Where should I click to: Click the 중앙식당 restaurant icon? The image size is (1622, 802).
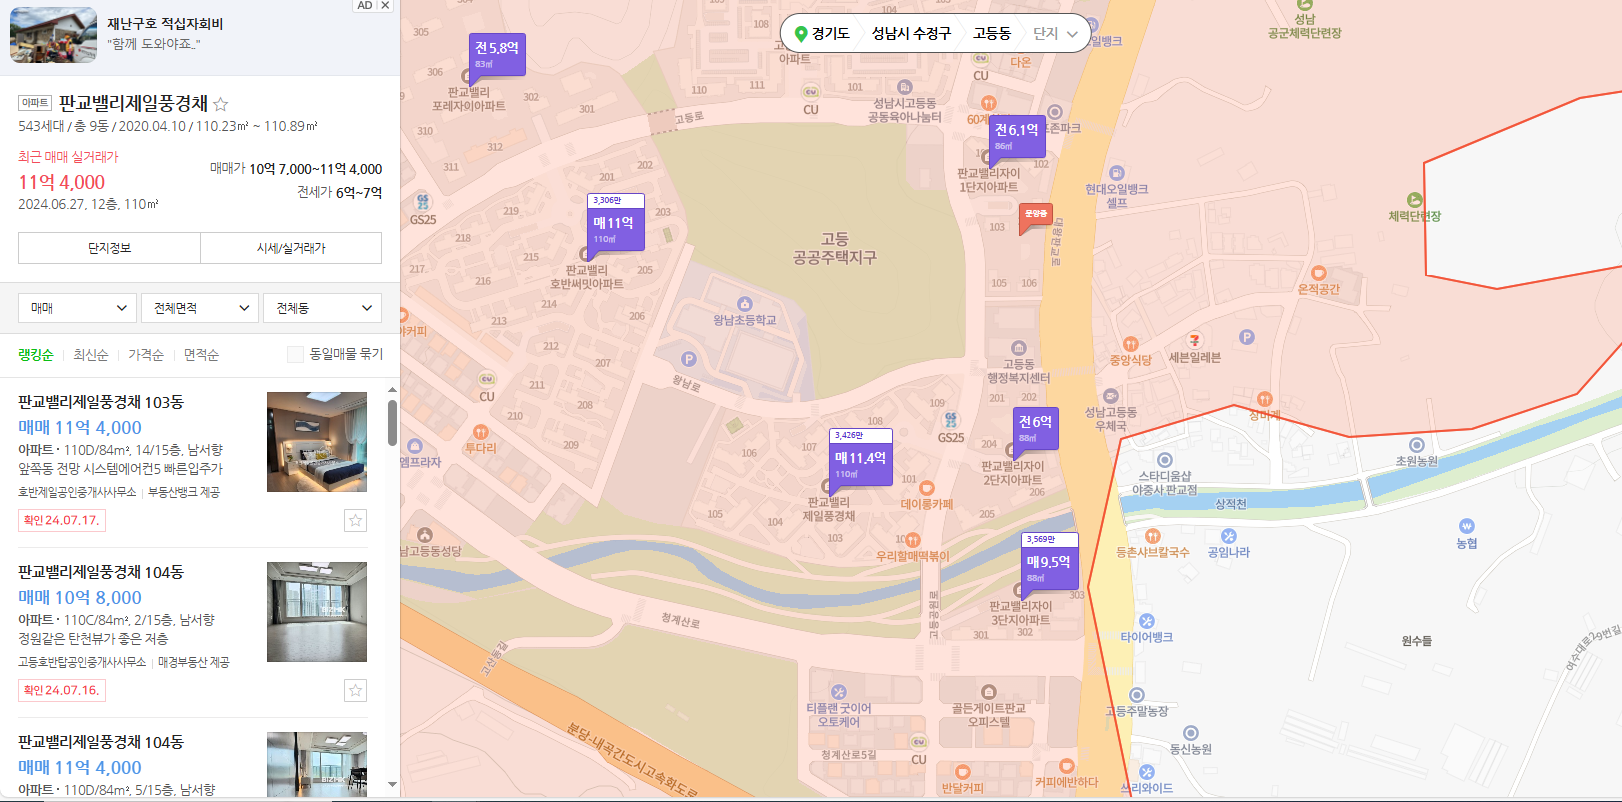point(1130,344)
